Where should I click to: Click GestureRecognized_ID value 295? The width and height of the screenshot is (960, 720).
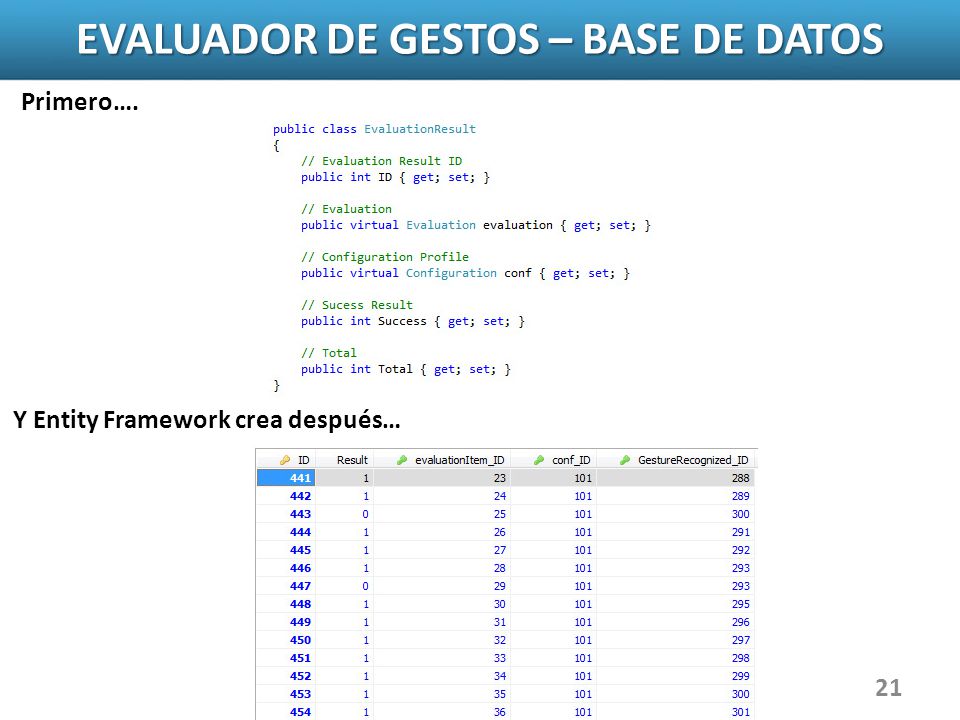tap(740, 604)
